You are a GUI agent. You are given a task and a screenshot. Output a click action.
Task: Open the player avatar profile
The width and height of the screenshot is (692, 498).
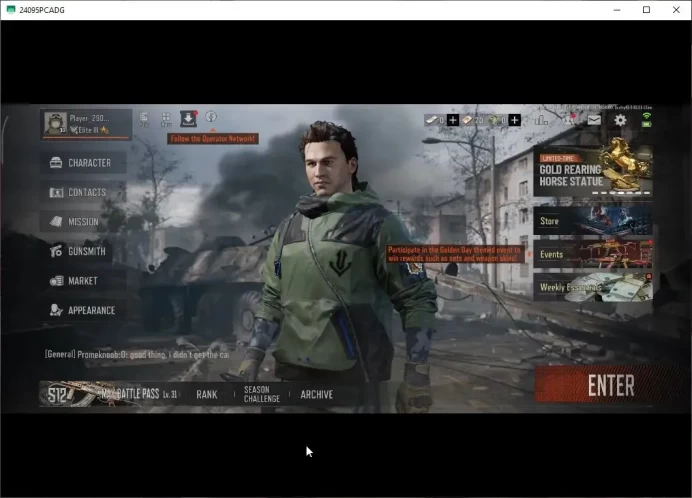tap(56, 123)
